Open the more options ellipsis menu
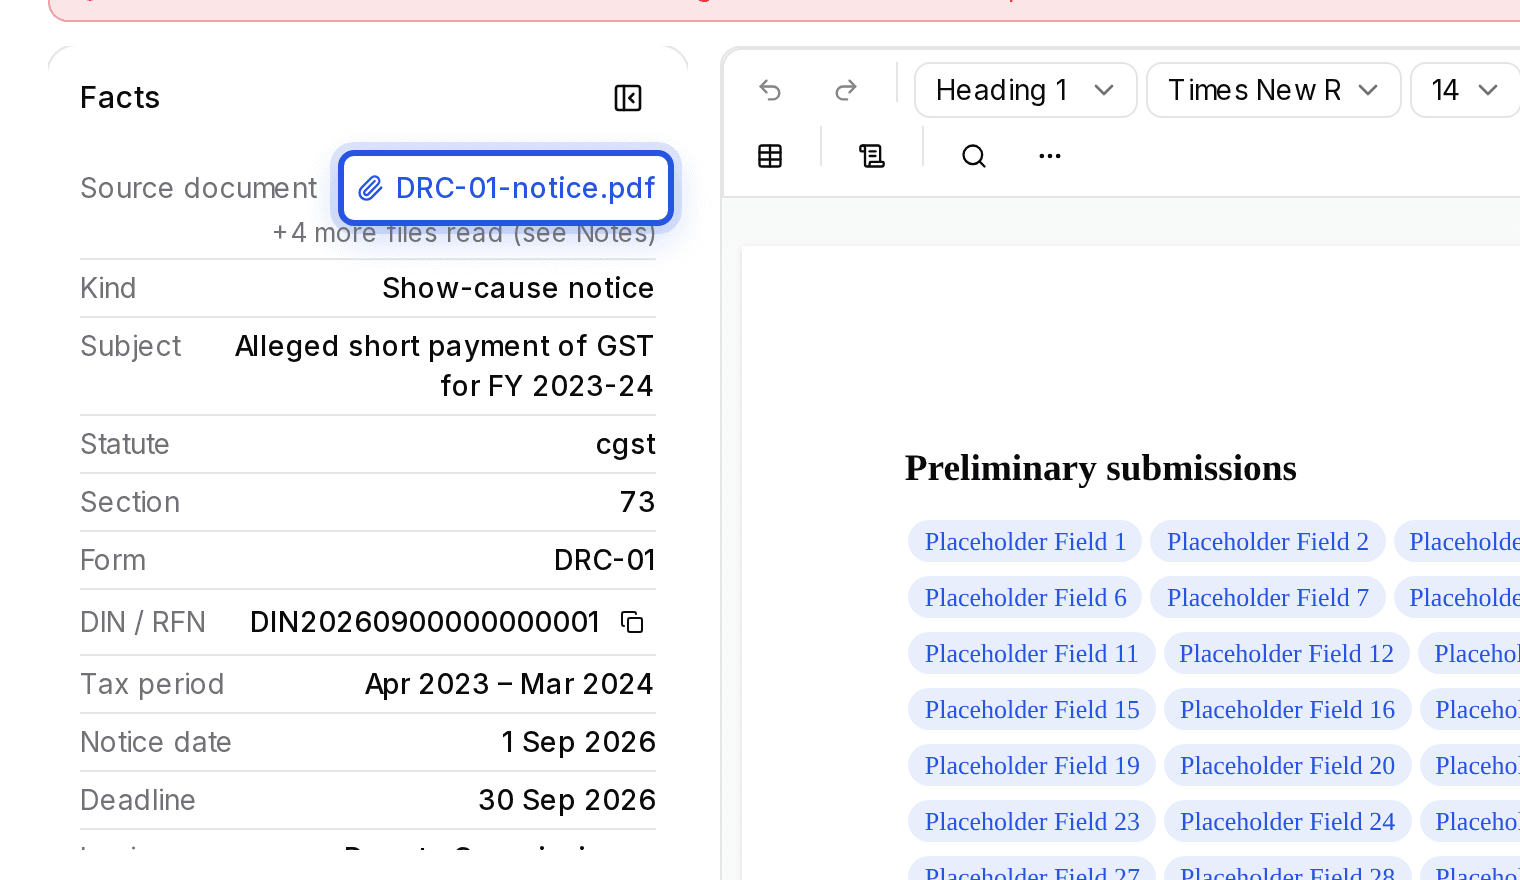Image resolution: width=1520 pixels, height=880 pixels. [1050, 156]
